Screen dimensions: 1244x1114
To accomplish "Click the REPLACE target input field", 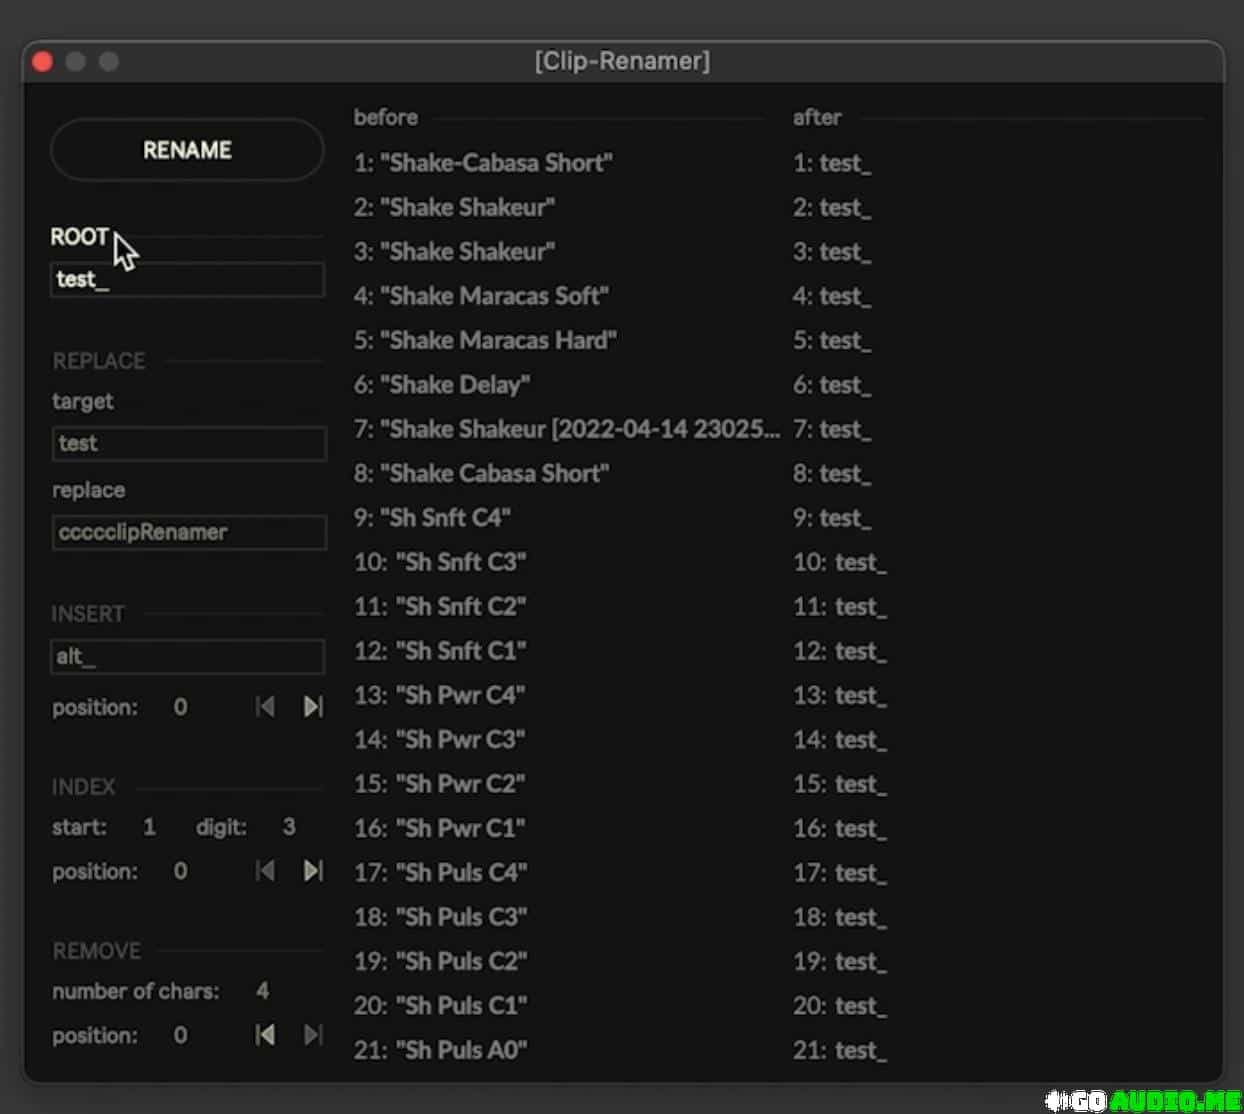I will pyautogui.click(x=188, y=443).
